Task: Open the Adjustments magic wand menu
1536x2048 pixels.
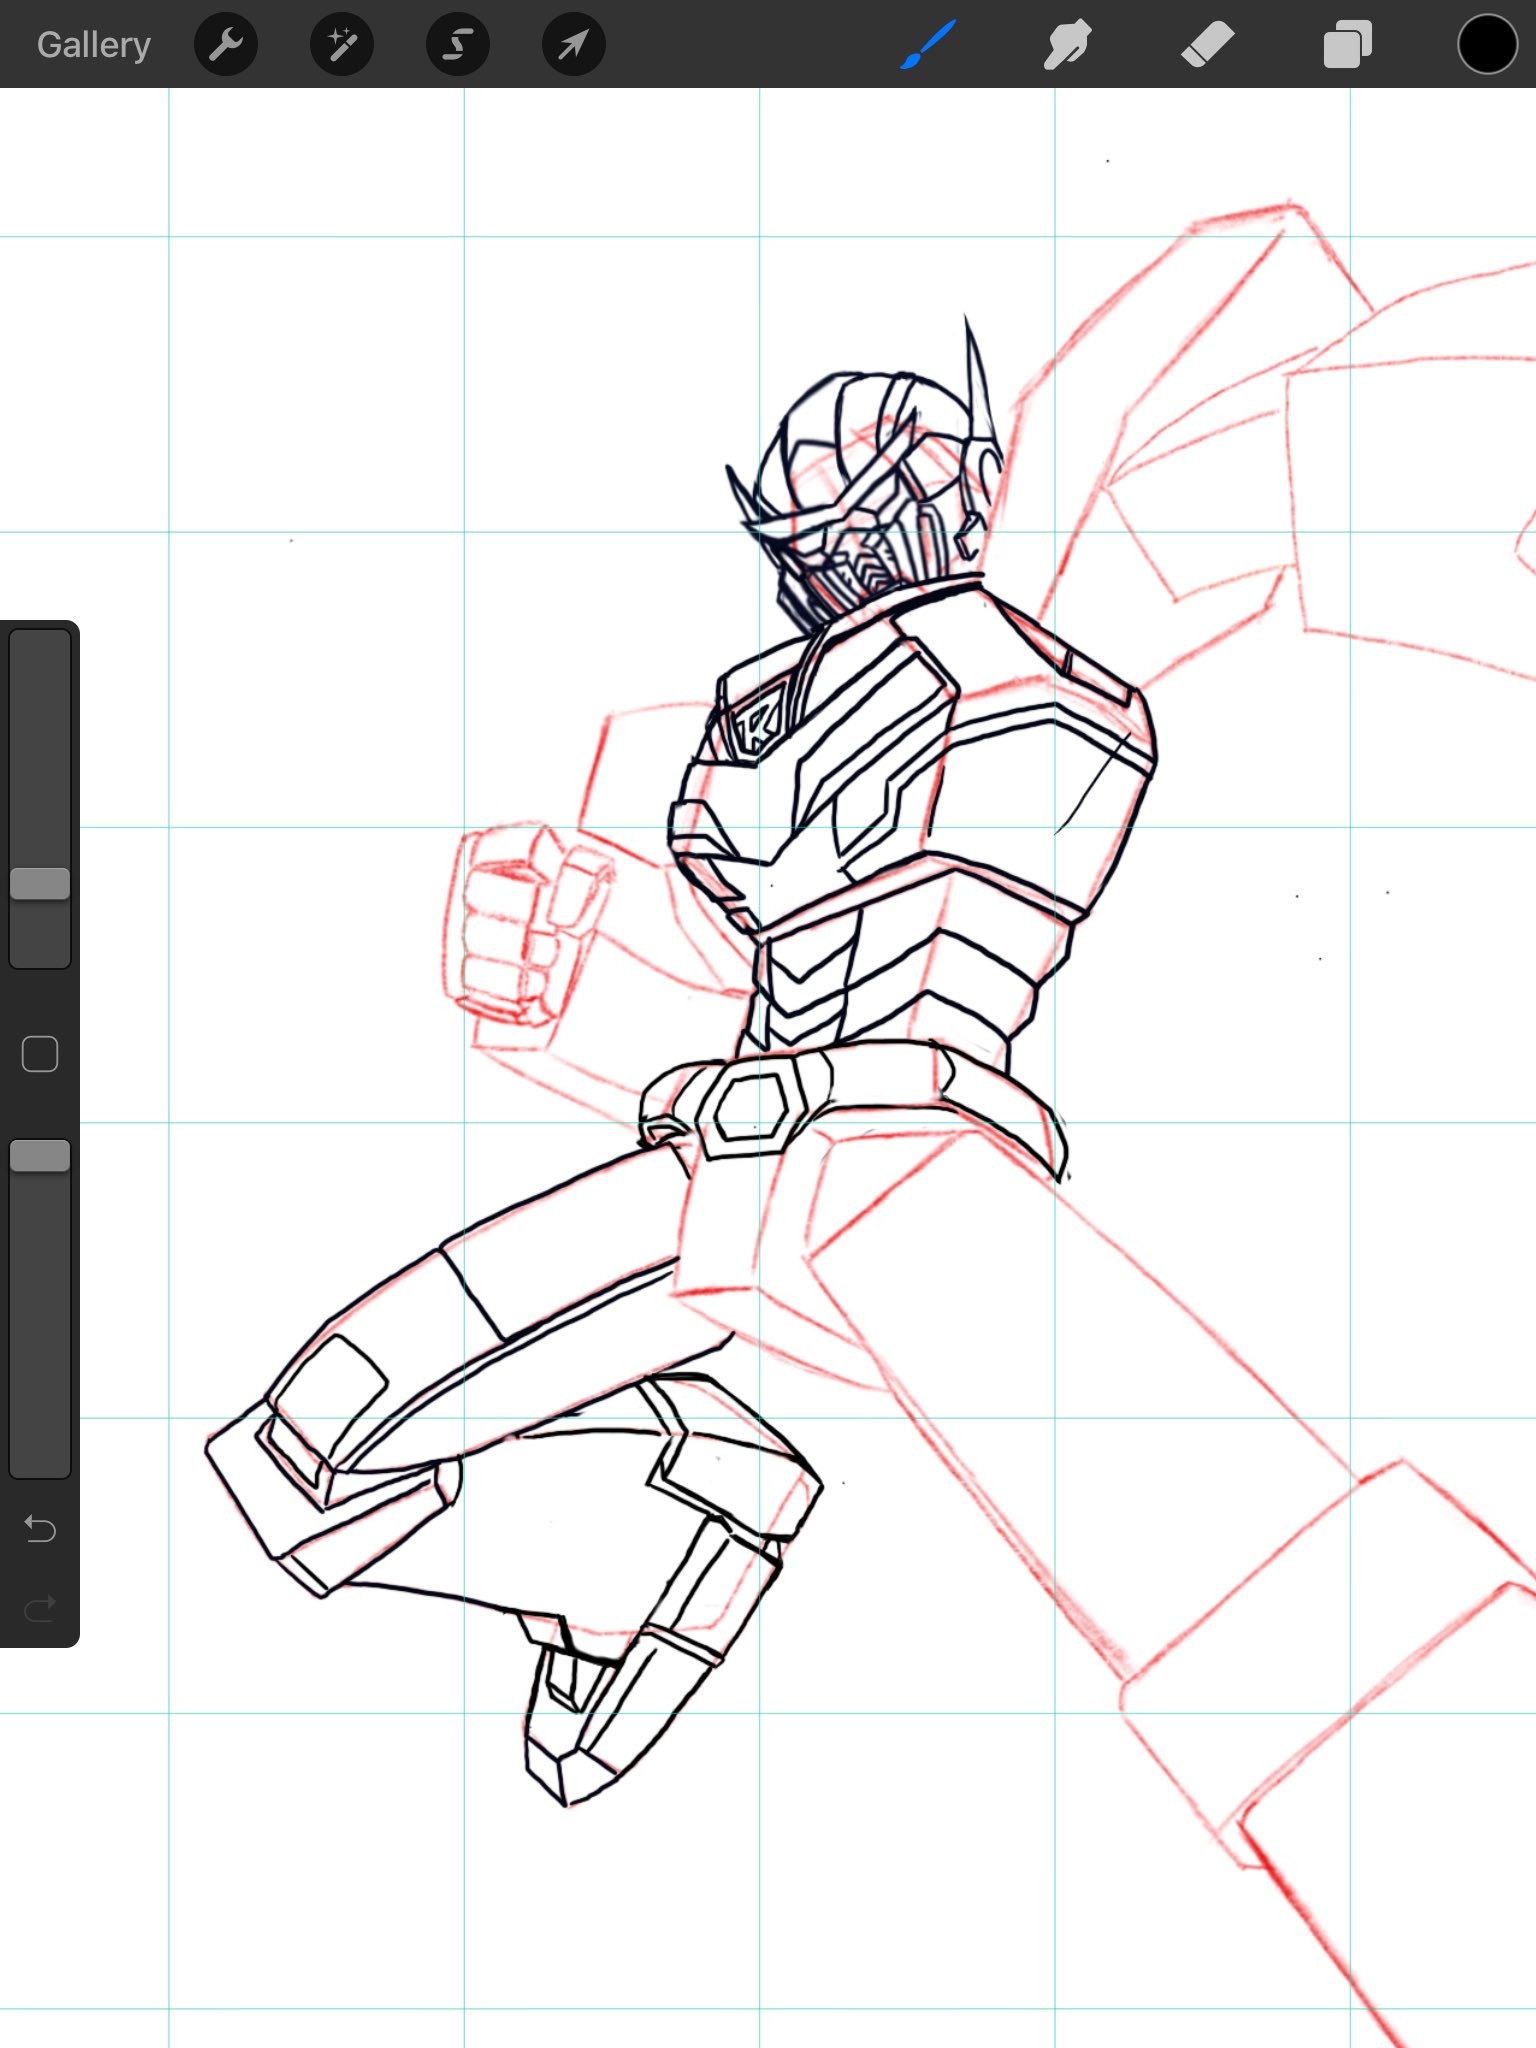Action: 342,45
